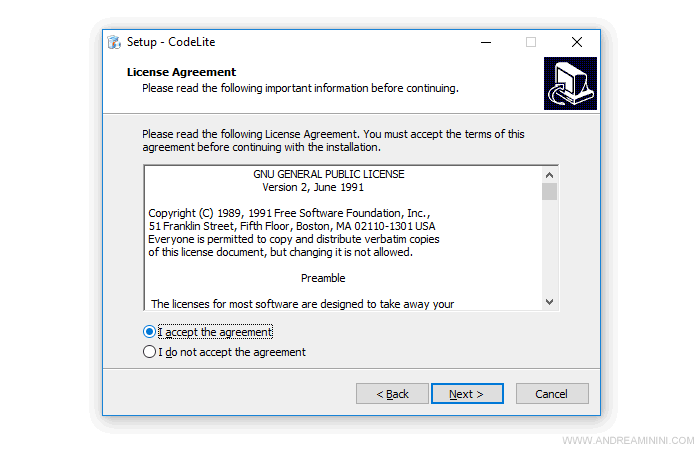Click the license scrollbar thumb
Screen dimensions: 700x450
click(x=549, y=192)
